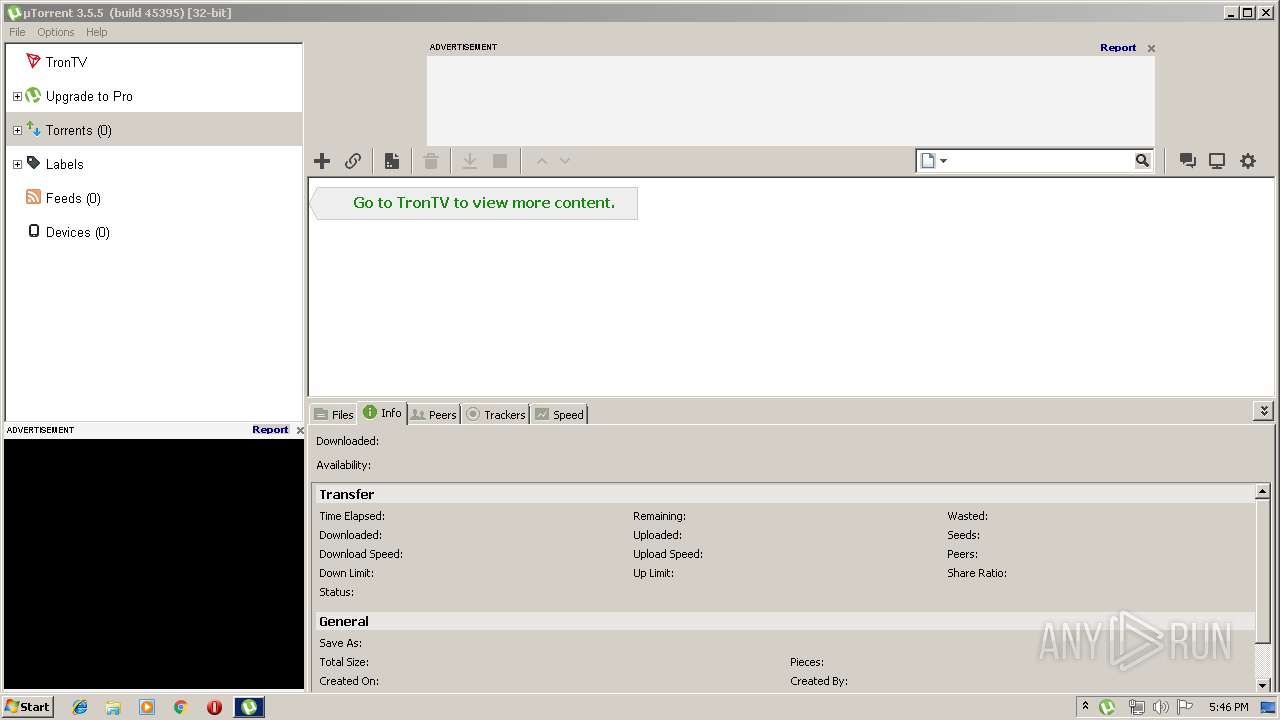Click the Torrents up-down arrows icon
The image size is (1280, 720).
(x=33, y=129)
